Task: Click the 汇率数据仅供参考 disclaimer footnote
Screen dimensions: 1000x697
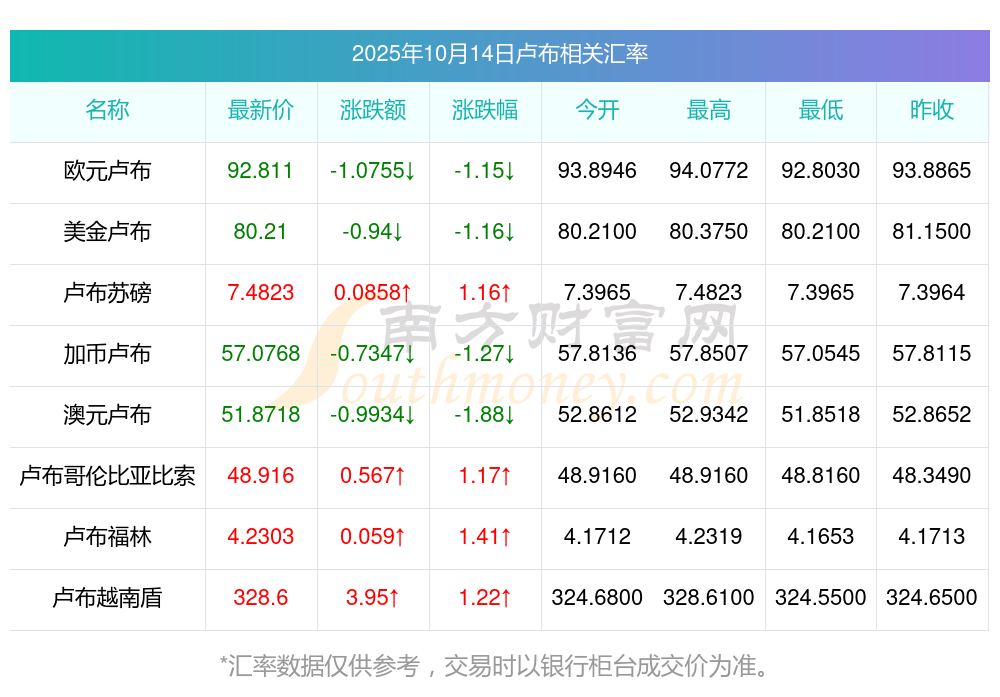Action: (494, 666)
